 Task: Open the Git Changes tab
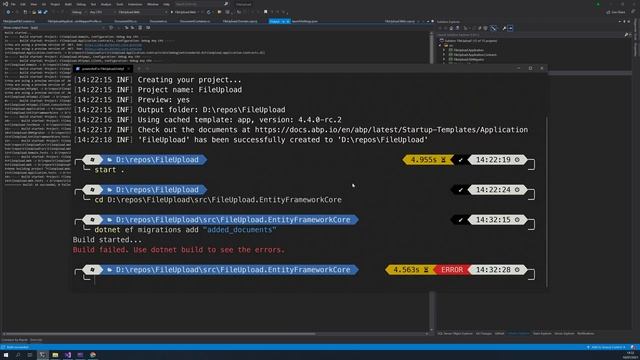click(484, 333)
